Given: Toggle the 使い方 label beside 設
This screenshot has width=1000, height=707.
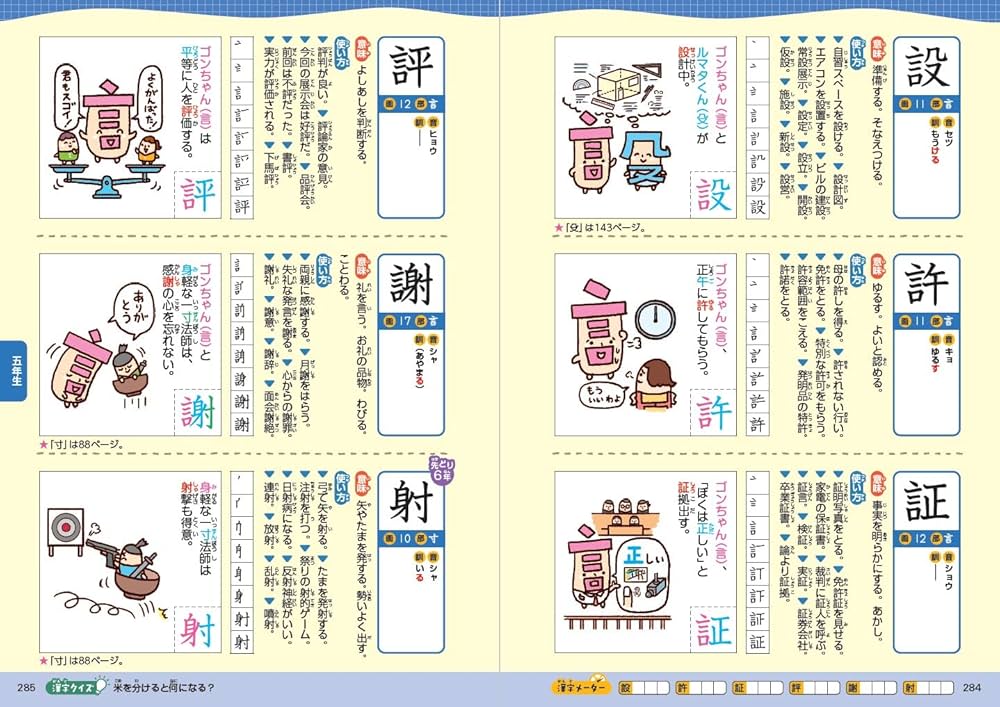Looking at the screenshot, I should [x=858, y=50].
